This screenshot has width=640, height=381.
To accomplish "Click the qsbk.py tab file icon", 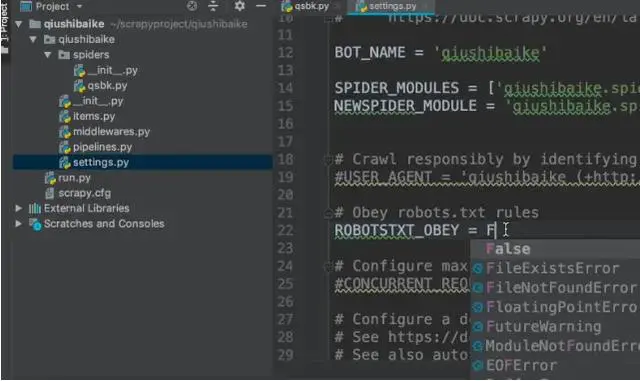I will [287, 6].
